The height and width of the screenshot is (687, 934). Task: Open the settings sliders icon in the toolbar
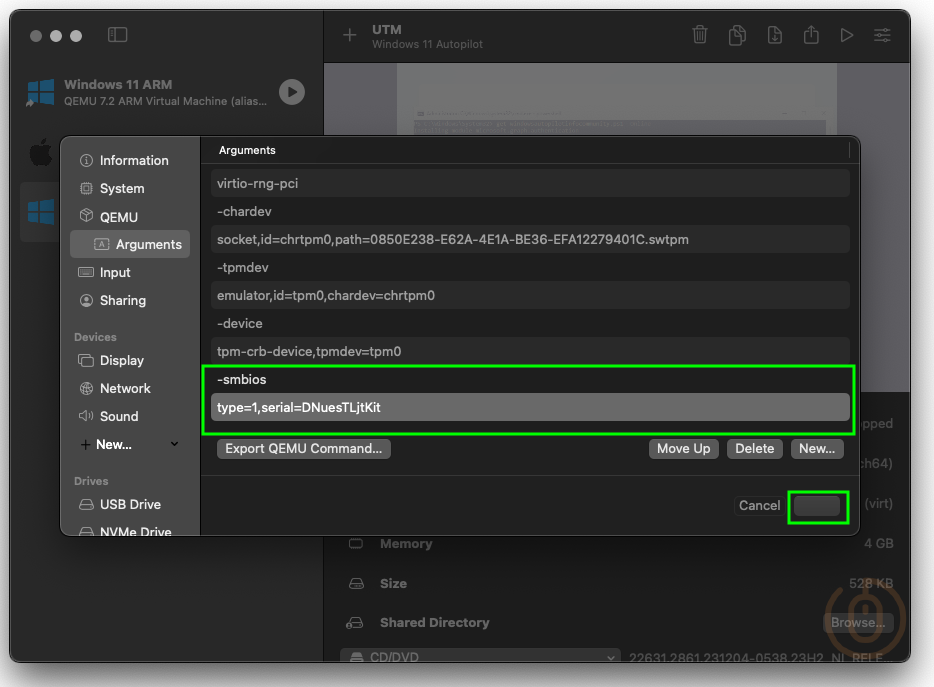[883, 34]
